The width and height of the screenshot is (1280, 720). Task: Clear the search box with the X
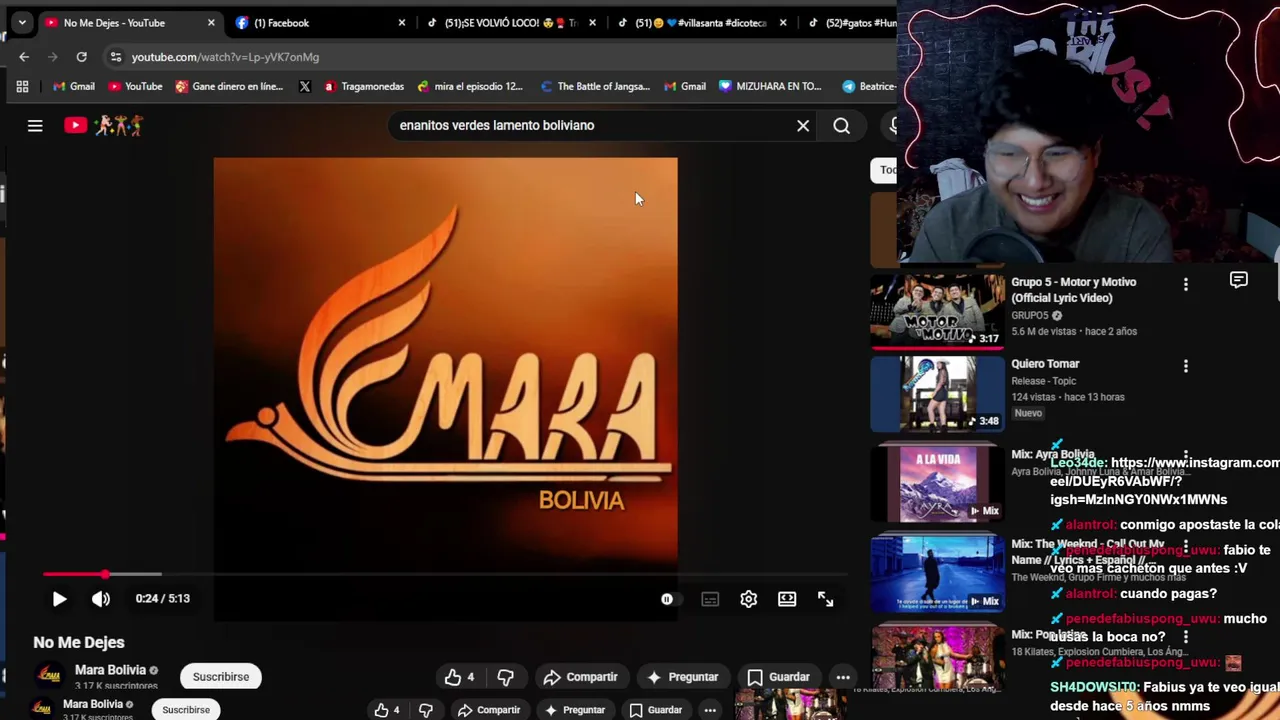click(x=803, y=126)
